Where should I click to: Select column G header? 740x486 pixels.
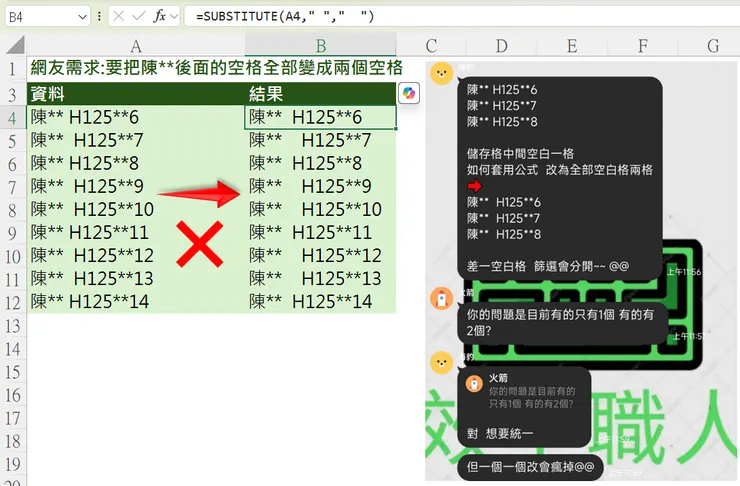tap(713, 46)
